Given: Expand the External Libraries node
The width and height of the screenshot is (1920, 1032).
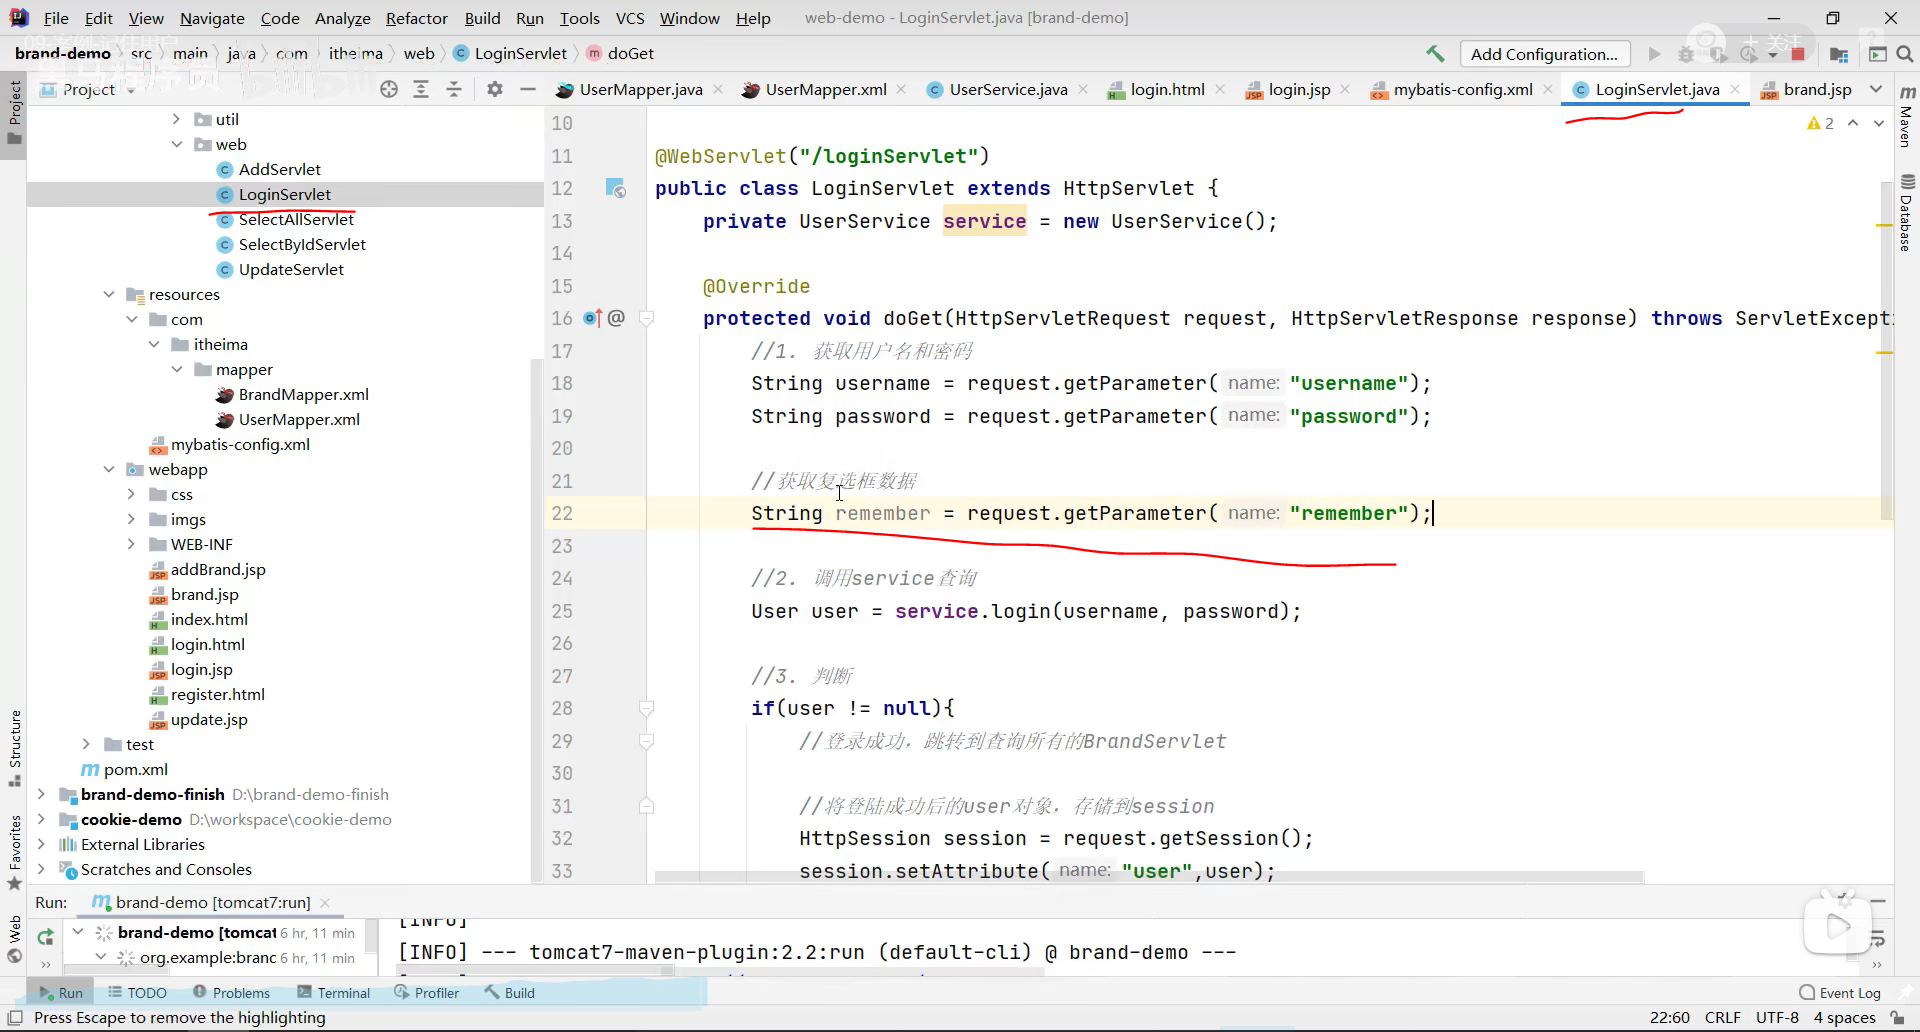Looking at the screenshot, I should tap(41, 844).
